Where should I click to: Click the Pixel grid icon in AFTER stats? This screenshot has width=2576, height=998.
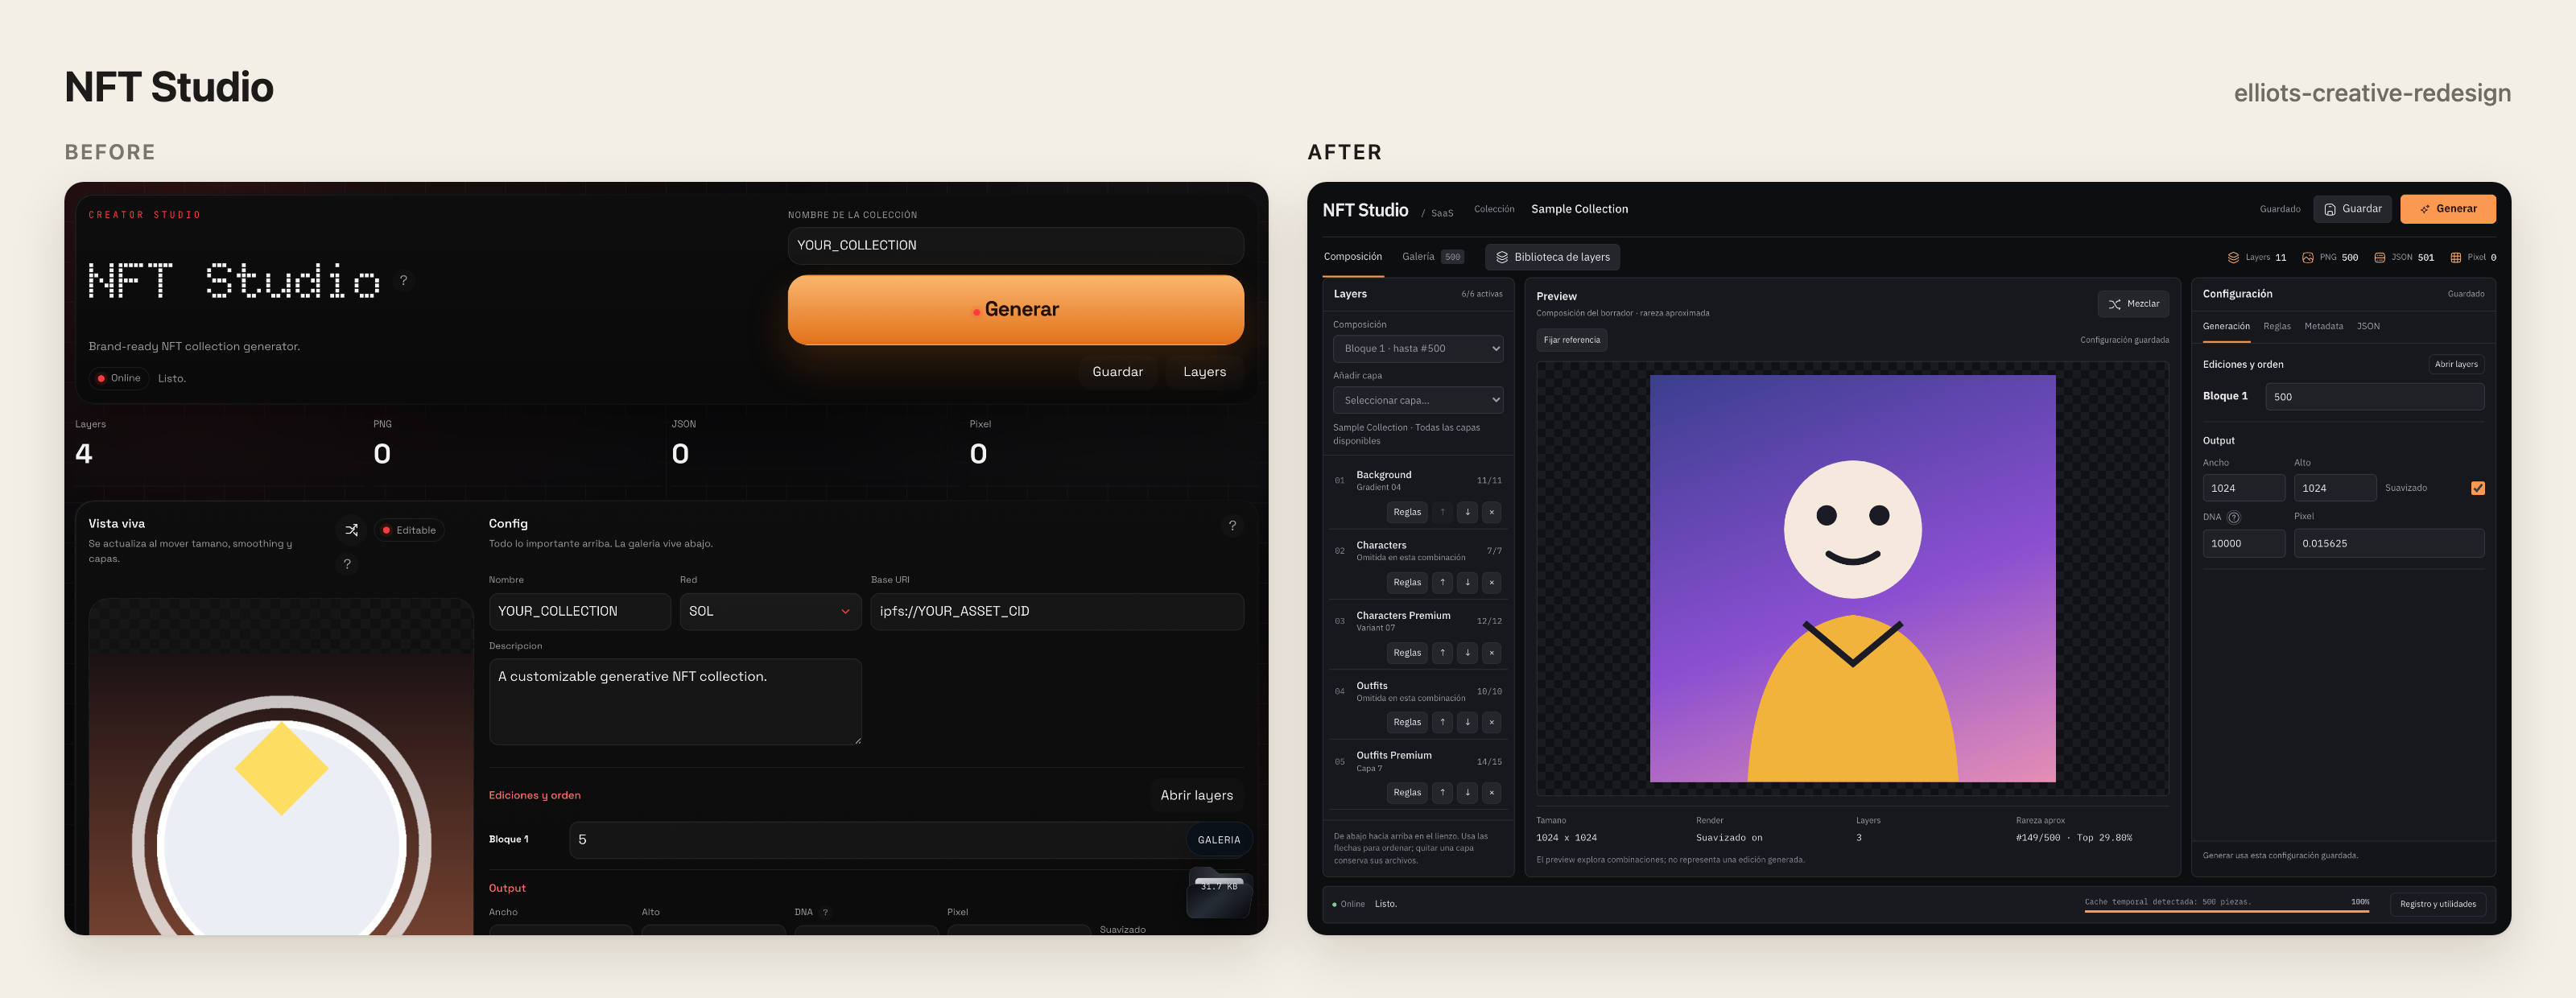point(2455,258)
